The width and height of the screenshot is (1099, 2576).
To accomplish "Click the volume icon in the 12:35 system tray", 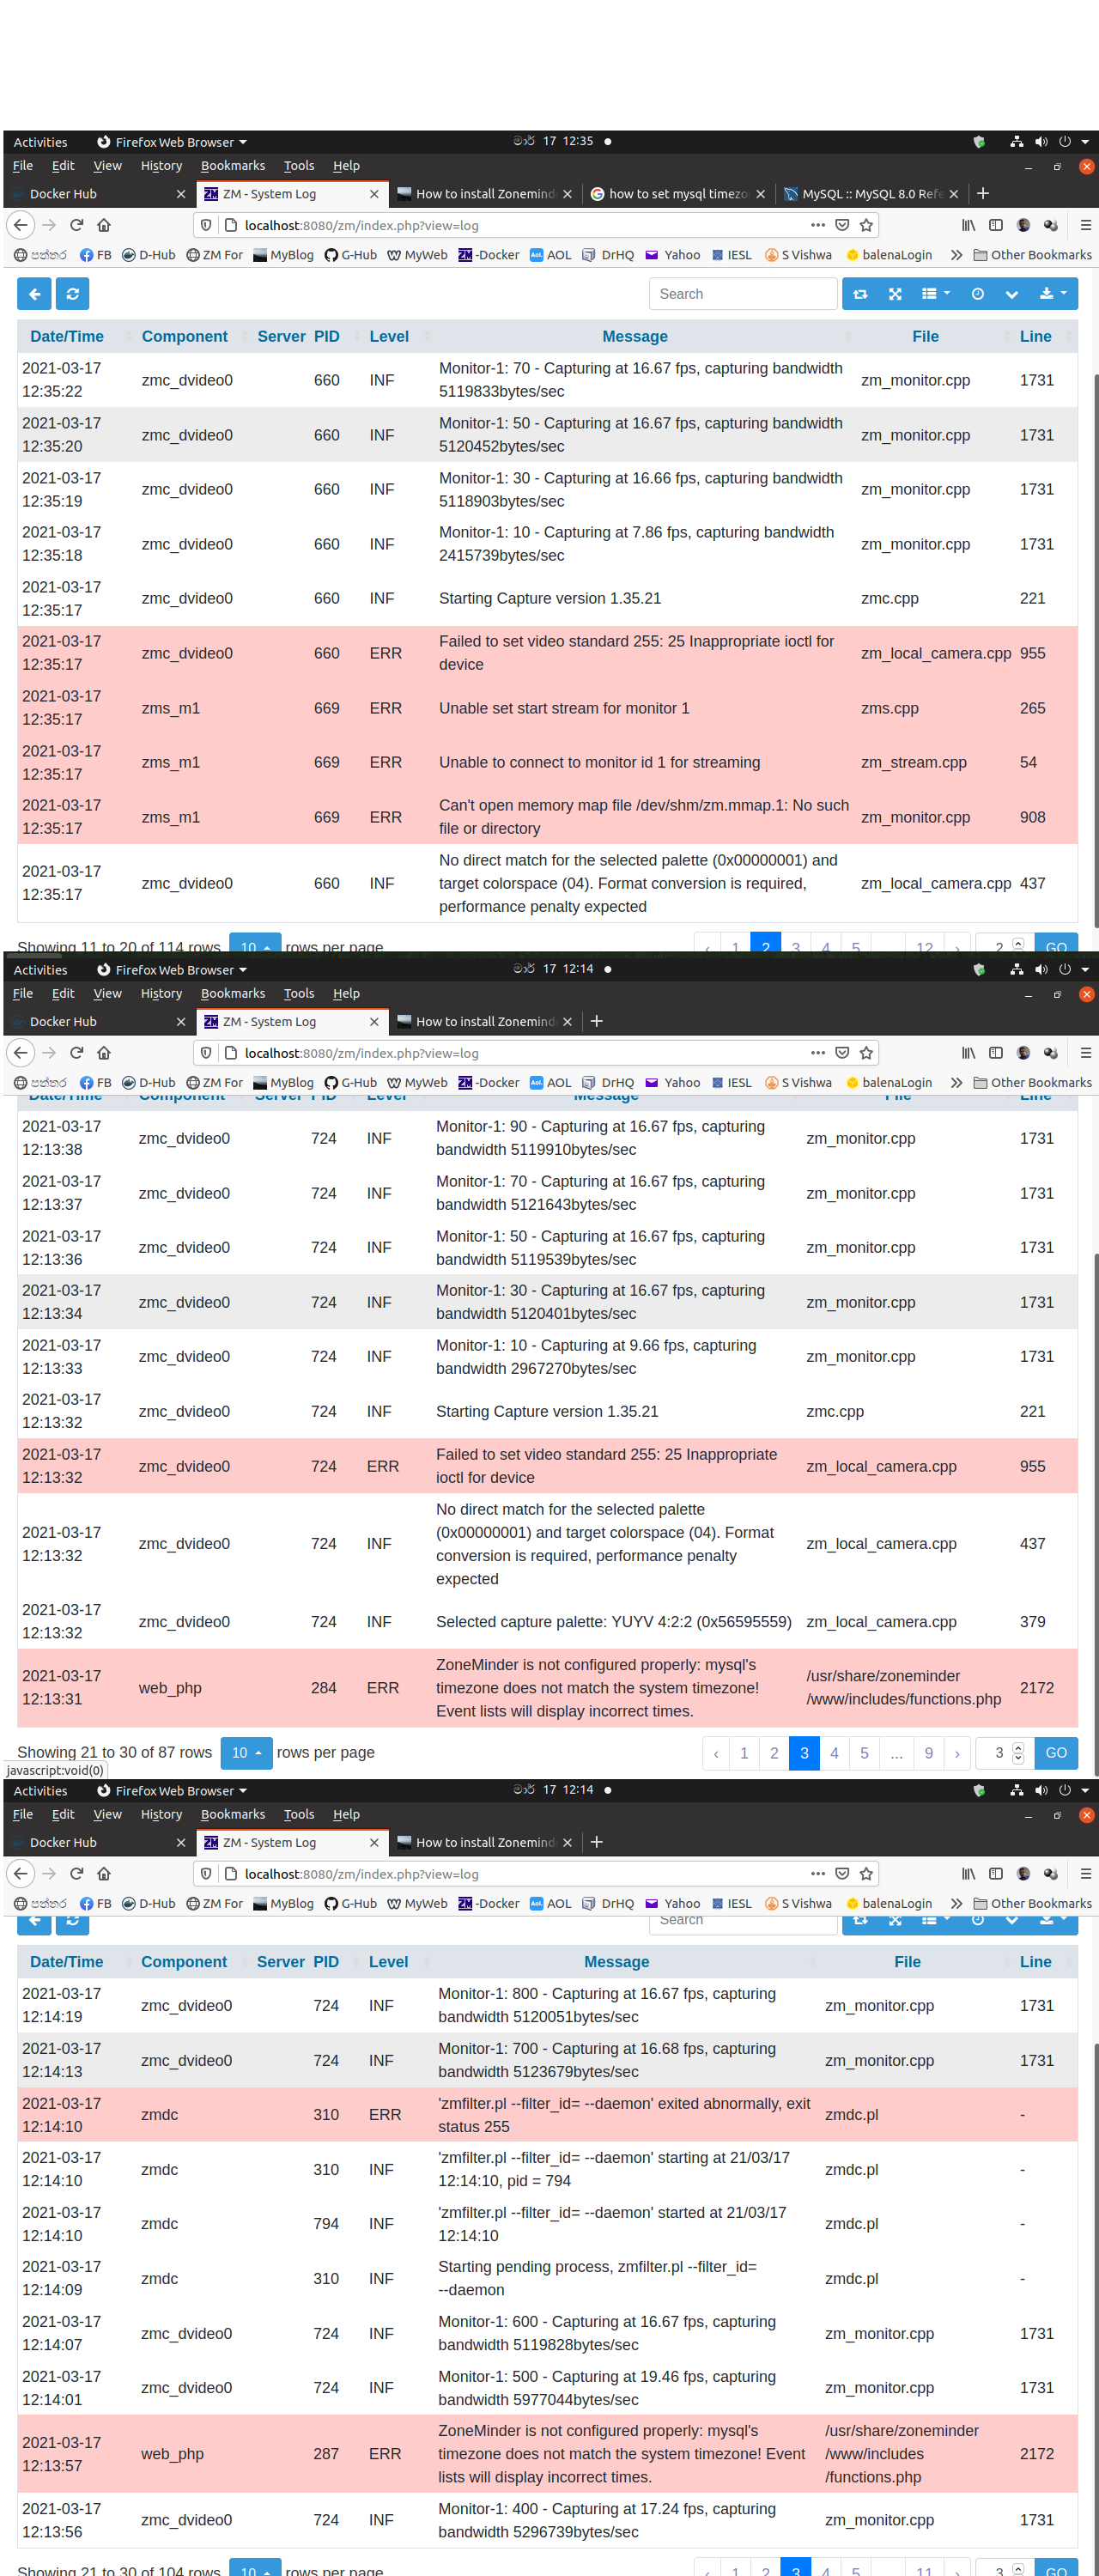I will (x=1041, y=142).
